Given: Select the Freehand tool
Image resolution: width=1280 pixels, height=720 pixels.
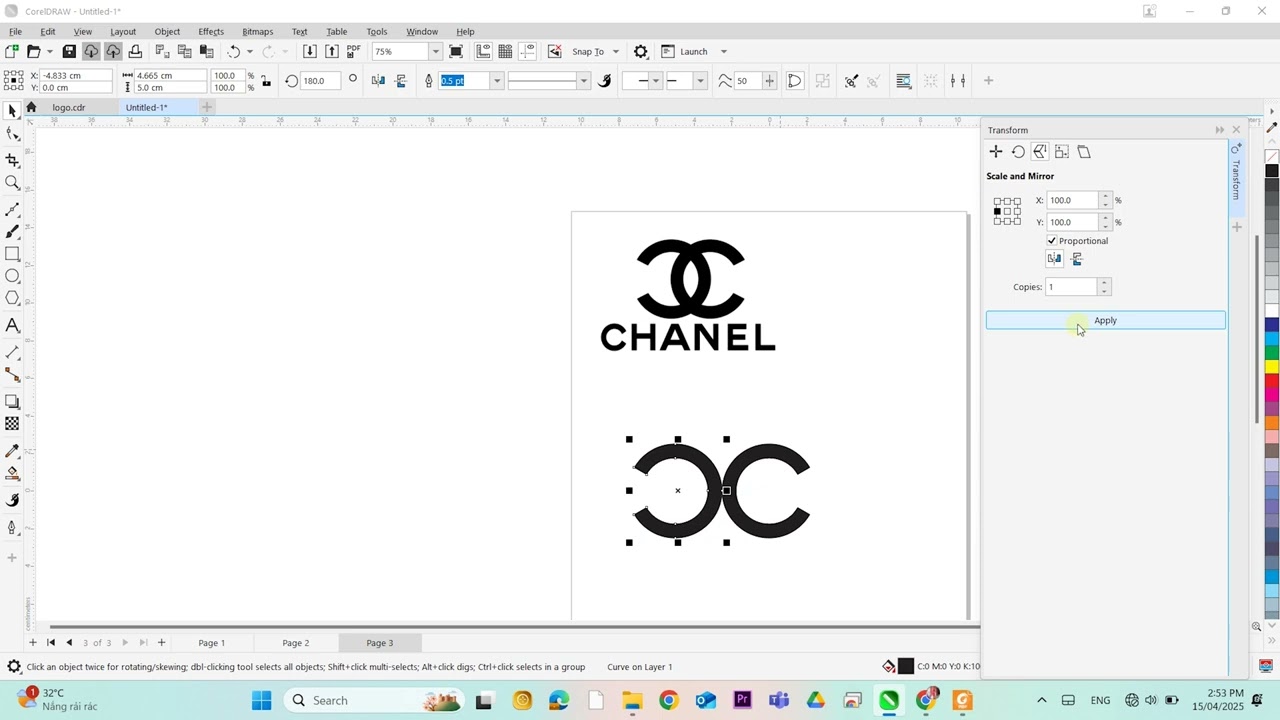Looking at the screenshot, I should (x=12, y=210).
